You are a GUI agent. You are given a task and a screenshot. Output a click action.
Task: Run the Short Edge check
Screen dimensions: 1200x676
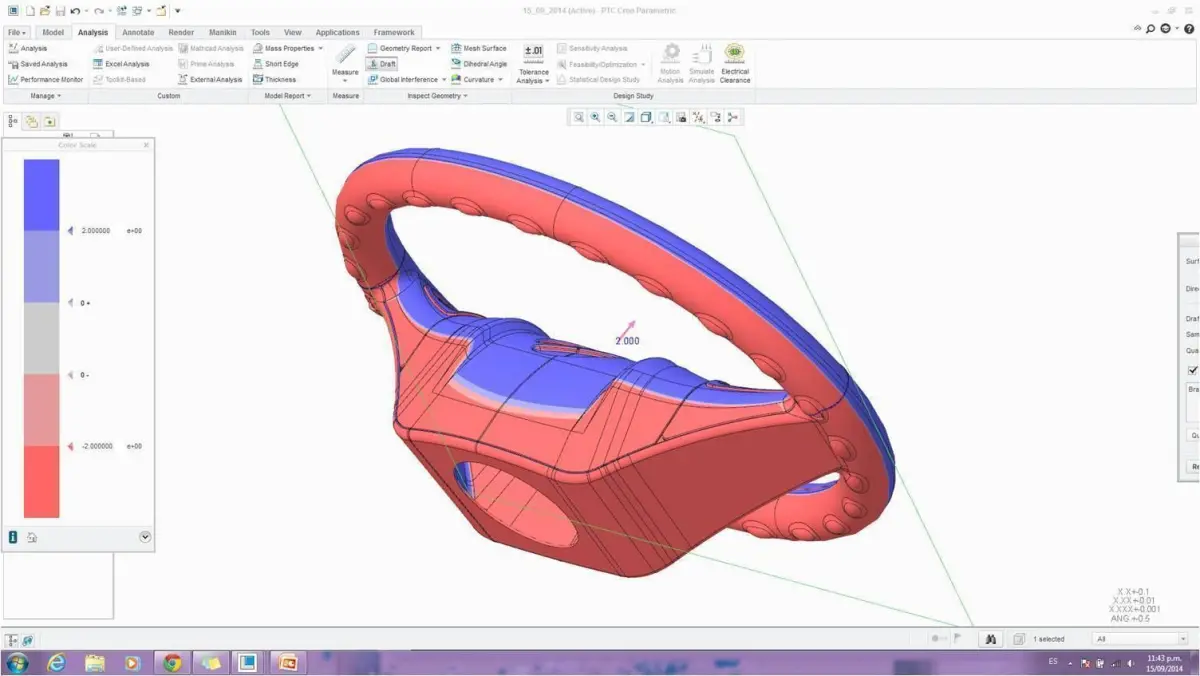coord(275,64)
